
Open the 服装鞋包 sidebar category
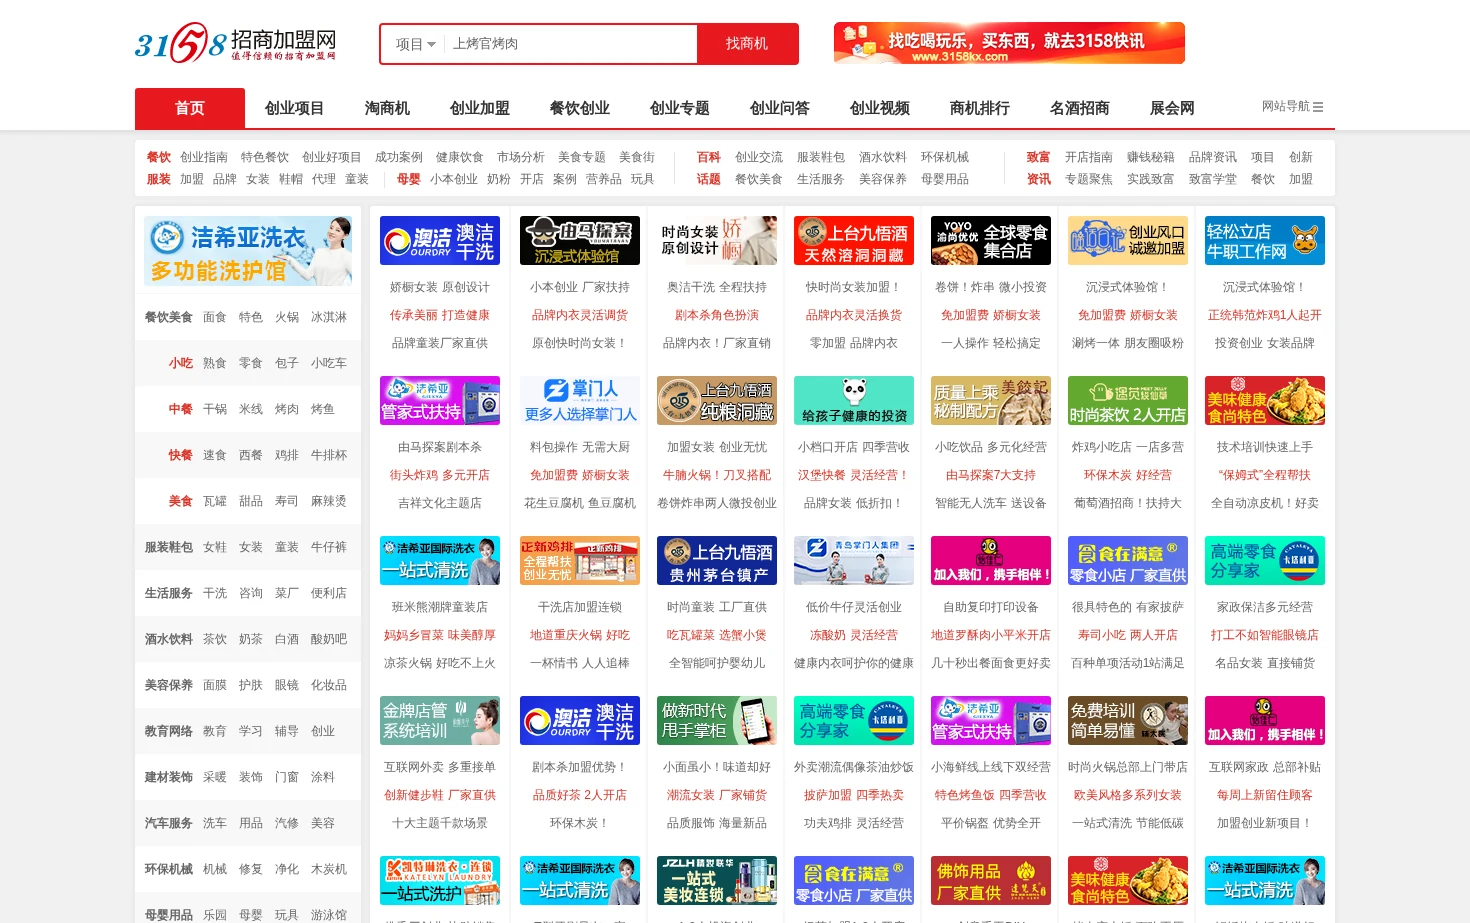click(x=169, y=547)
